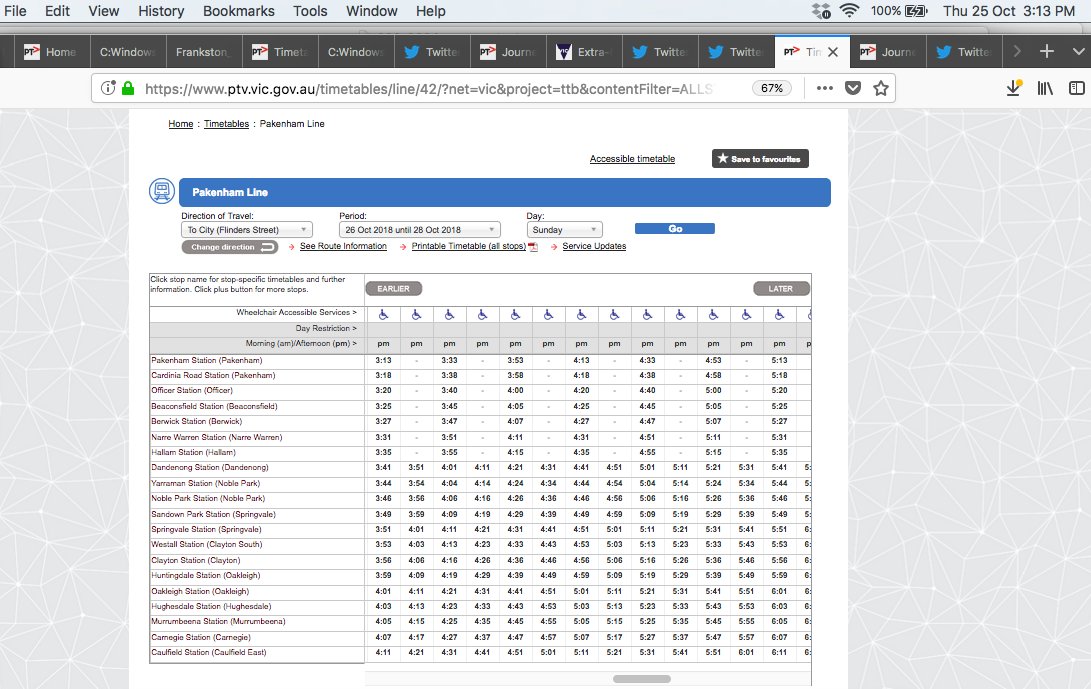
Task: Open Printable Timetable (all stops) link
Action: click(x=468, y=246)
